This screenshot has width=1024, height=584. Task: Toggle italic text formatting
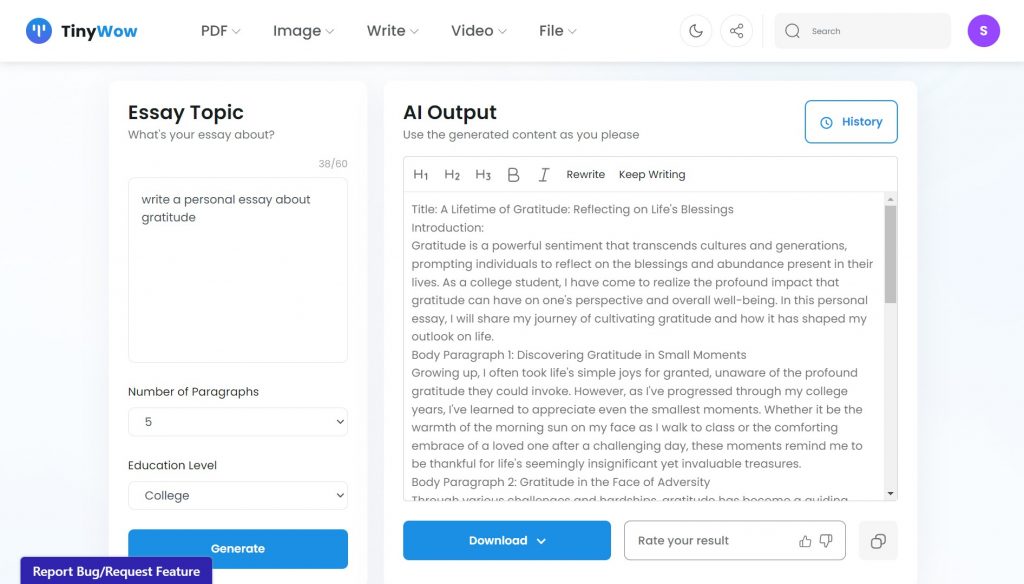544,175
